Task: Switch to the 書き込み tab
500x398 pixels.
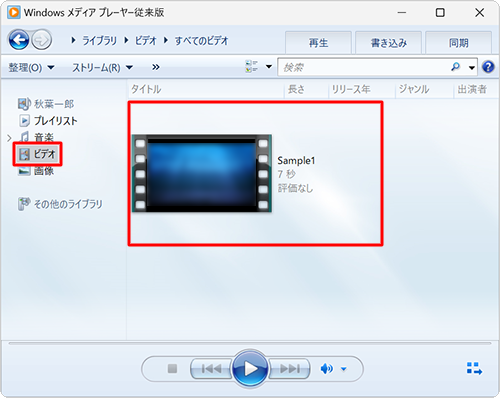Action: point(389,43)
